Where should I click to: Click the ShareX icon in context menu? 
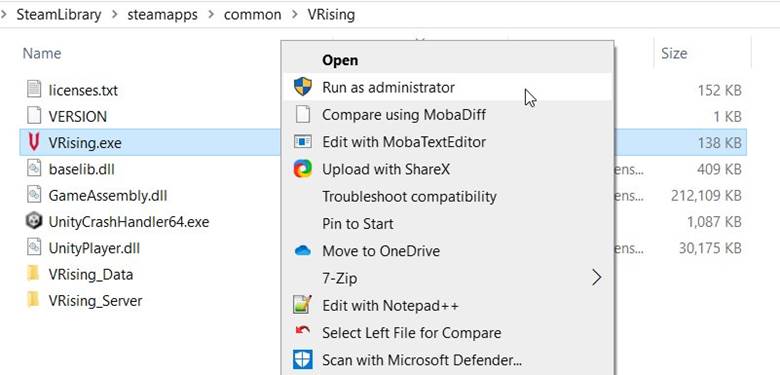302,169
